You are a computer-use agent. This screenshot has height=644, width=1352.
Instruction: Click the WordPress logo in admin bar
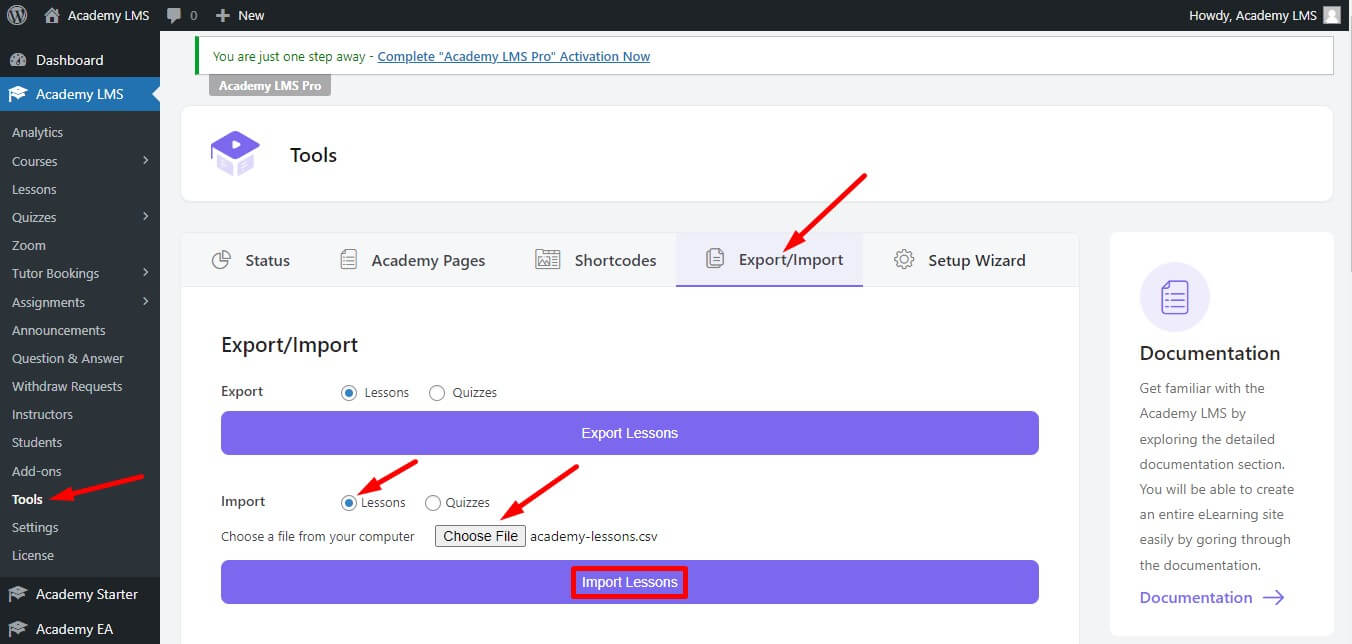click(15, 15)
